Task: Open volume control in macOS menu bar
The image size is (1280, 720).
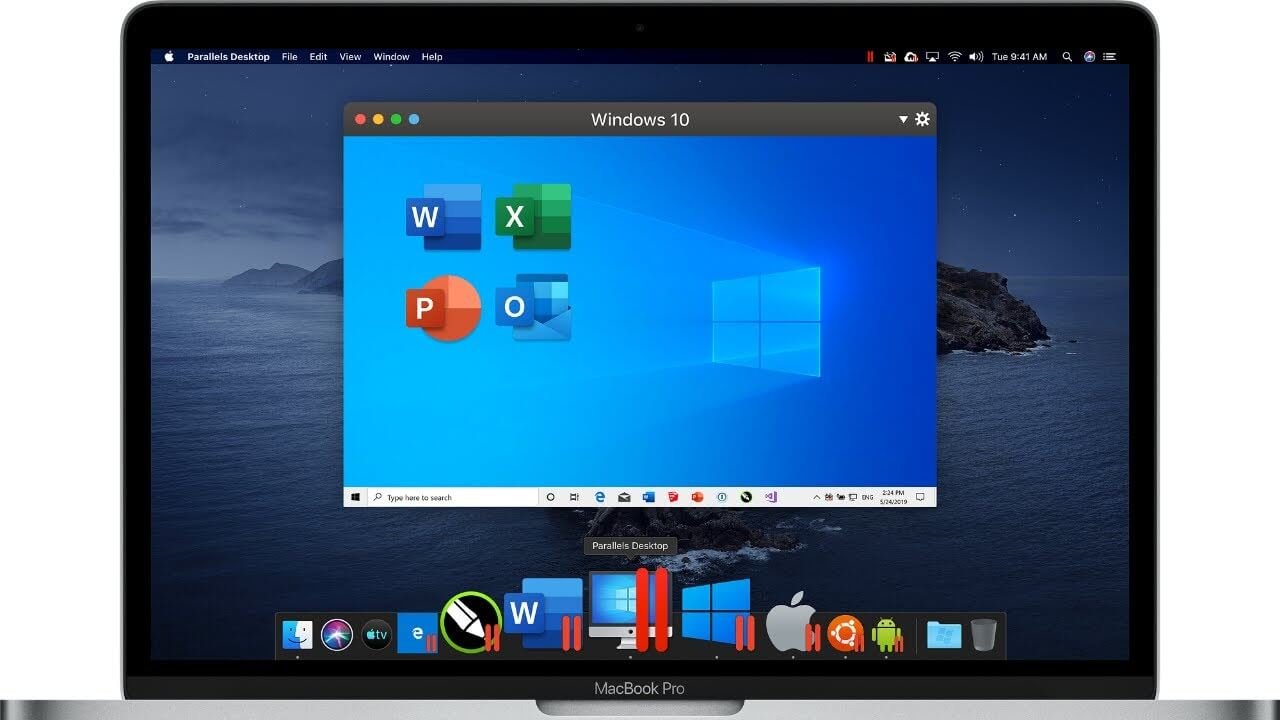Action: (x=976, y=57)
